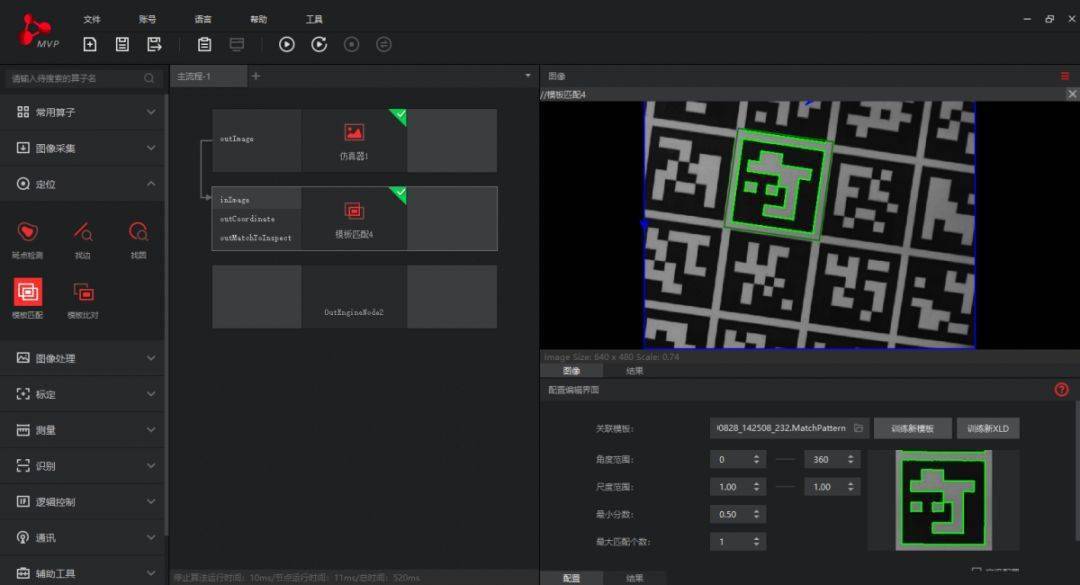
Task: Select the highlighted 模板匹配 template matching tool
Action: tap(28, 298)
